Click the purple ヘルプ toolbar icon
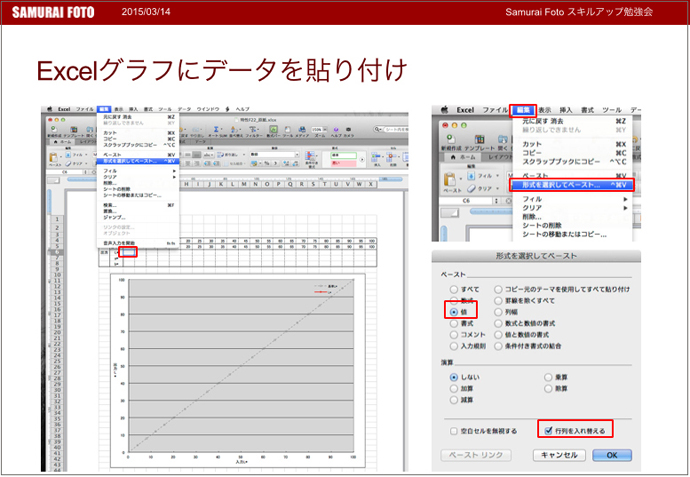Viewport: 690px width, 477px height. (x=336, y=129)
